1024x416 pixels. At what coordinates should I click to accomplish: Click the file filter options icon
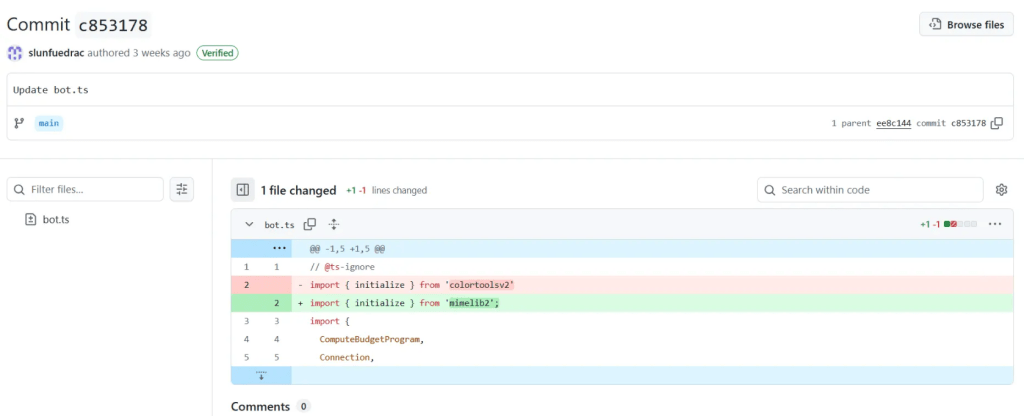[181, 189]
